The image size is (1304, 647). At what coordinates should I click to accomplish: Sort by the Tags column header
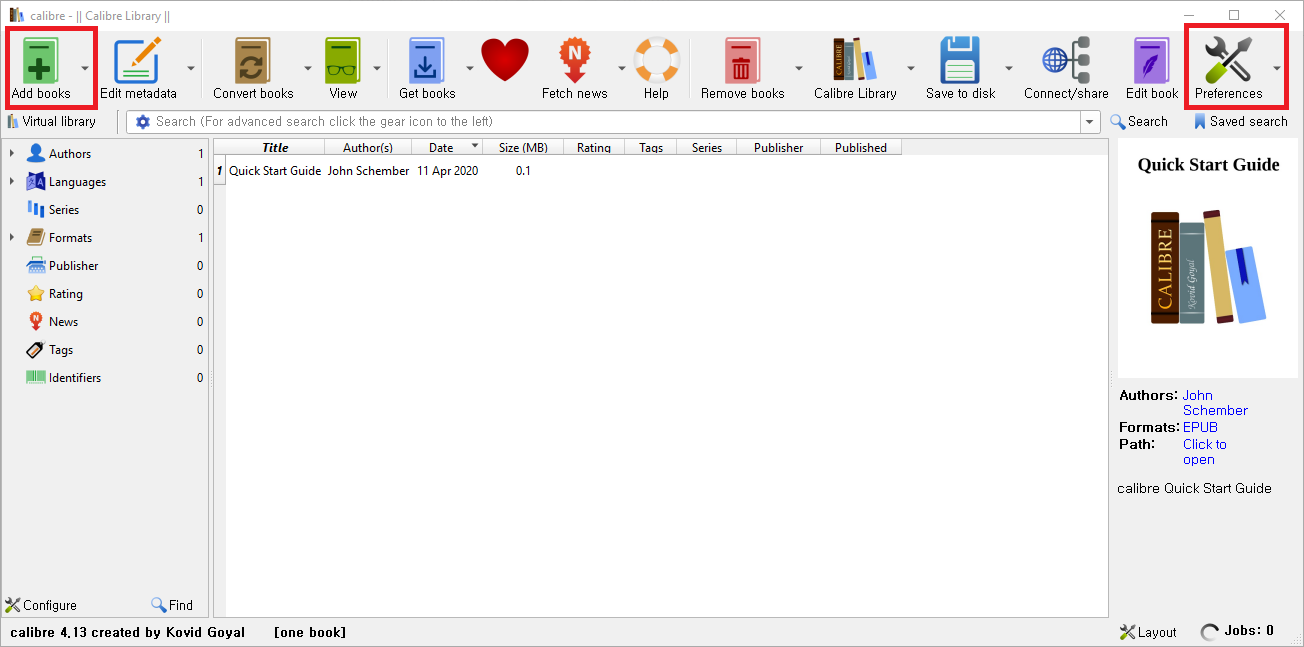pyautogui.click(x=651, y=147)
